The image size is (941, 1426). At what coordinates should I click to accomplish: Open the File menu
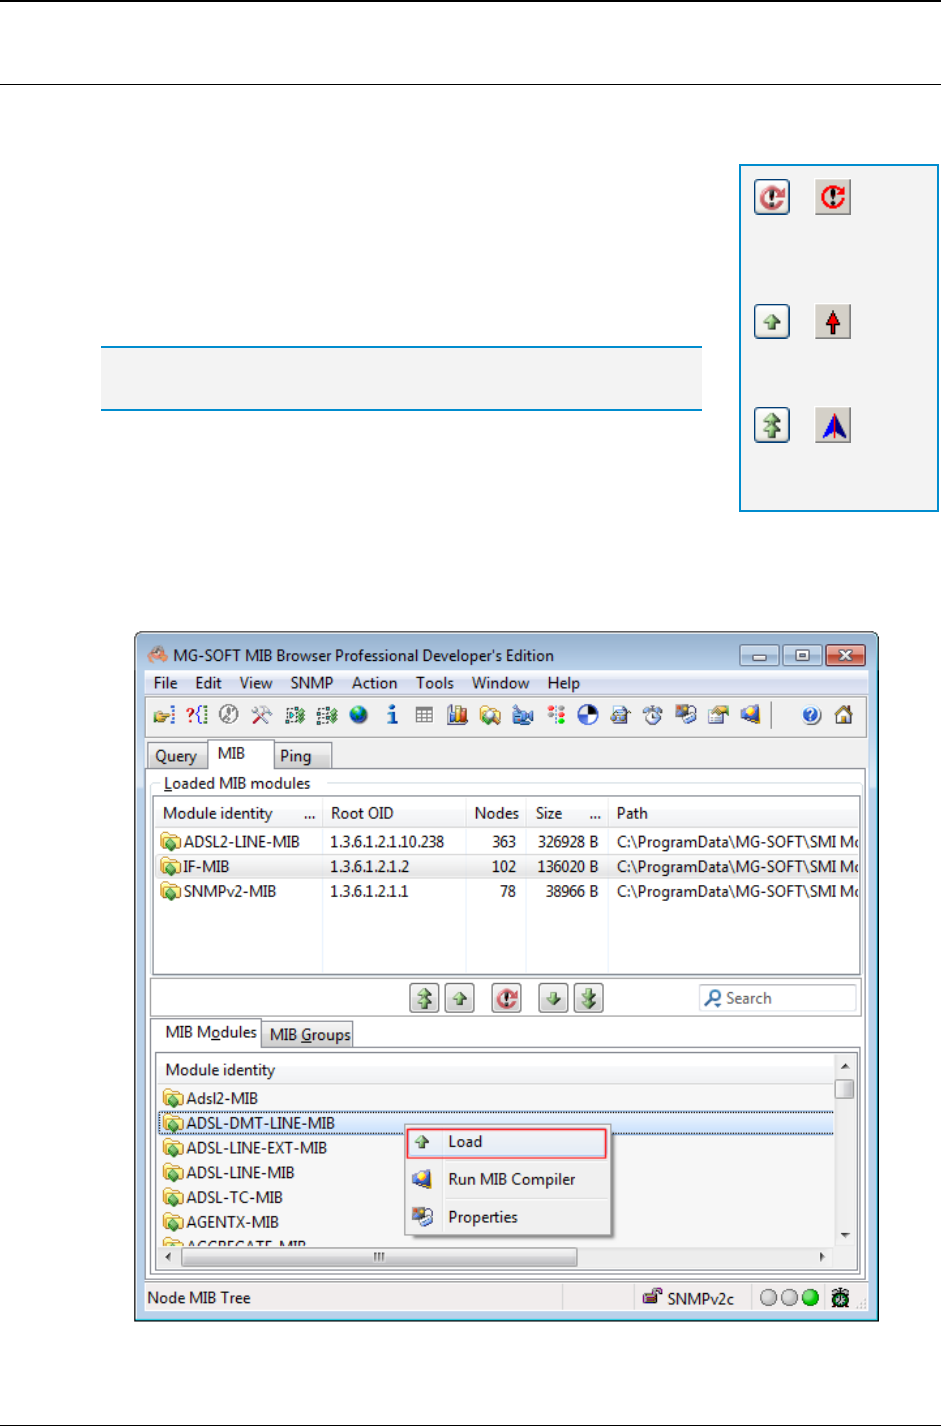pos(165,683)
